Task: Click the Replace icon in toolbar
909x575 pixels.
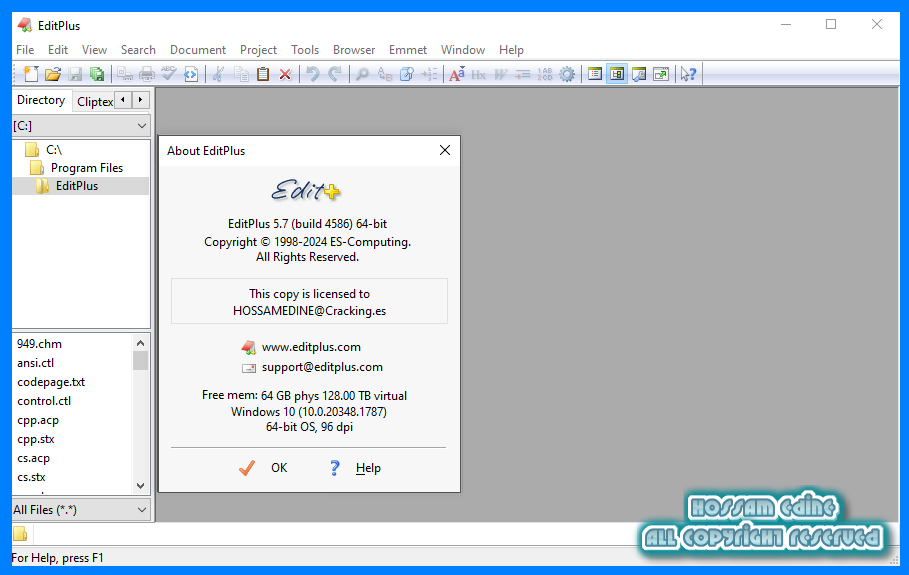Action: tap(384, 74)
